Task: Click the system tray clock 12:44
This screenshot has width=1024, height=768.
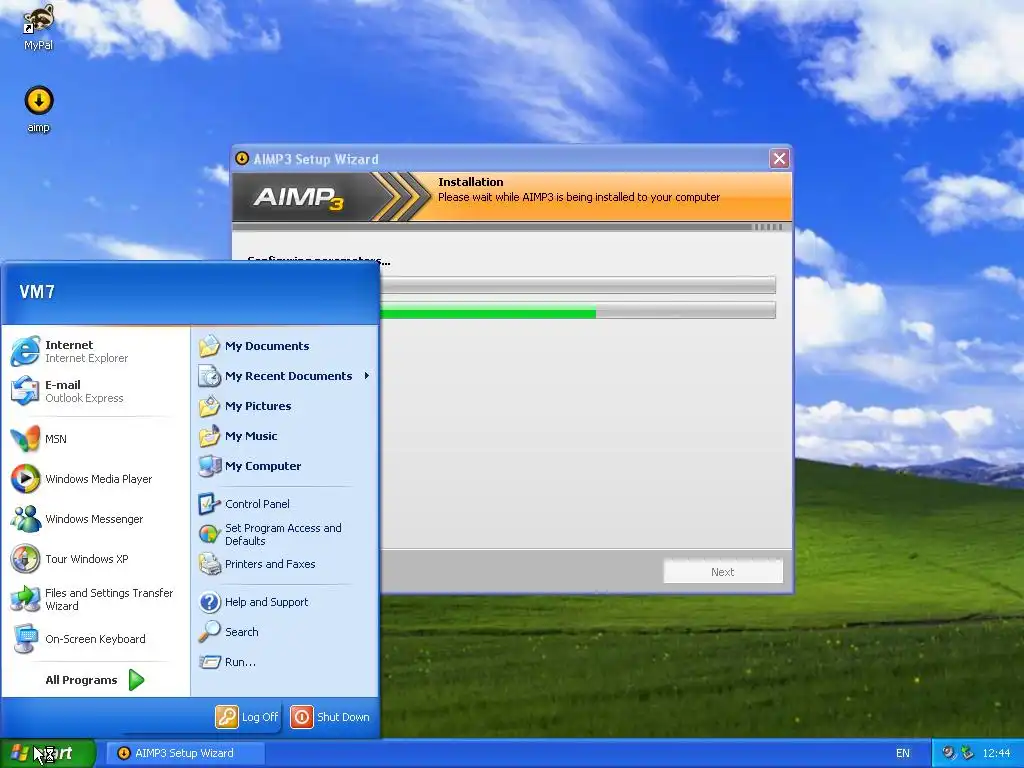Action: [x=996, y=753]
